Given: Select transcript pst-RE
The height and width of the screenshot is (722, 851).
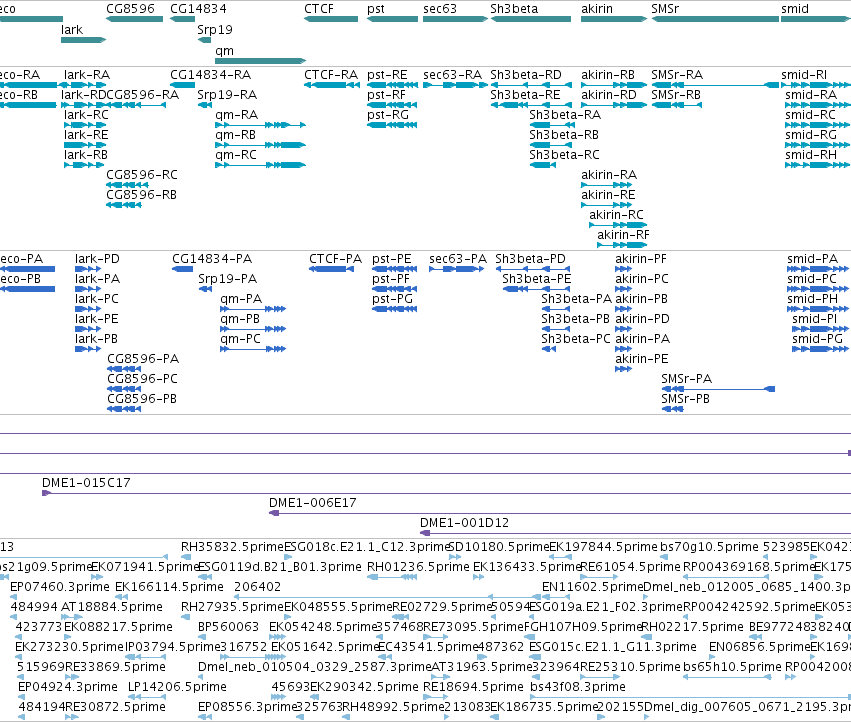Looking at the screenshot, I should point(387,75).
